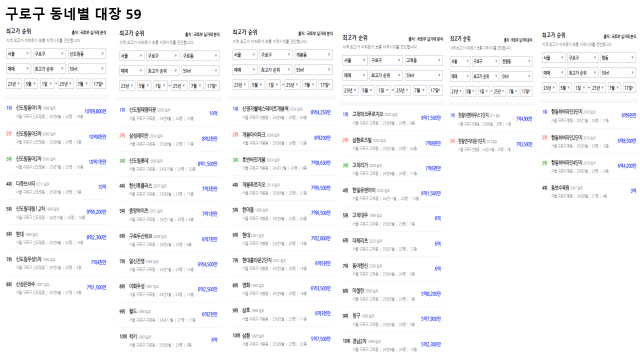Open the 항동 neighborhood dropdown
The width and height of the screenshot is (640, 360).
click(x=618, y=58)
